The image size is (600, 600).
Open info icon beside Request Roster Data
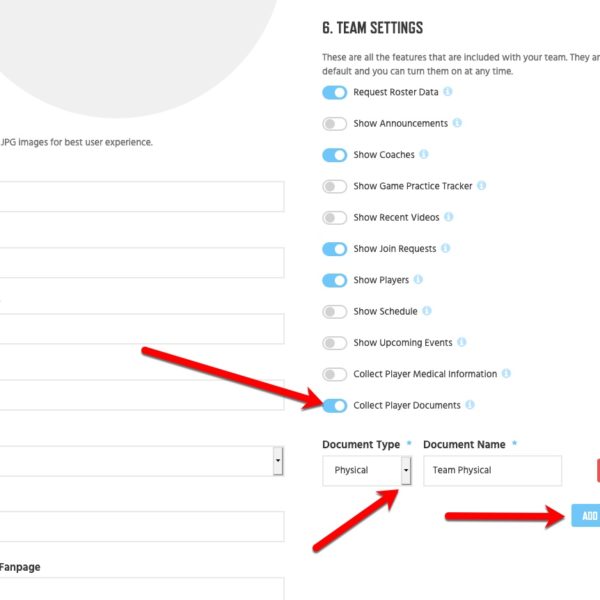pos(447,92)
